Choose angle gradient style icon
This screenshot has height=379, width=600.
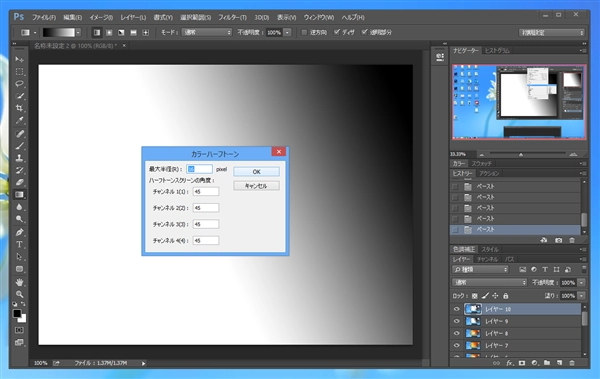(x=121, y=33)
